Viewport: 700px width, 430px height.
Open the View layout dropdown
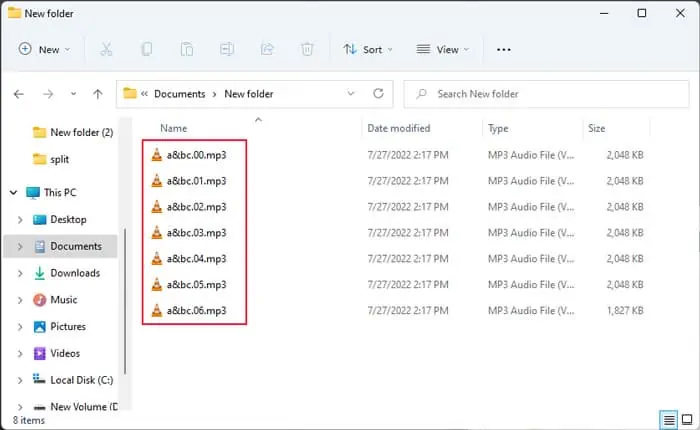[x=442, y=49]
